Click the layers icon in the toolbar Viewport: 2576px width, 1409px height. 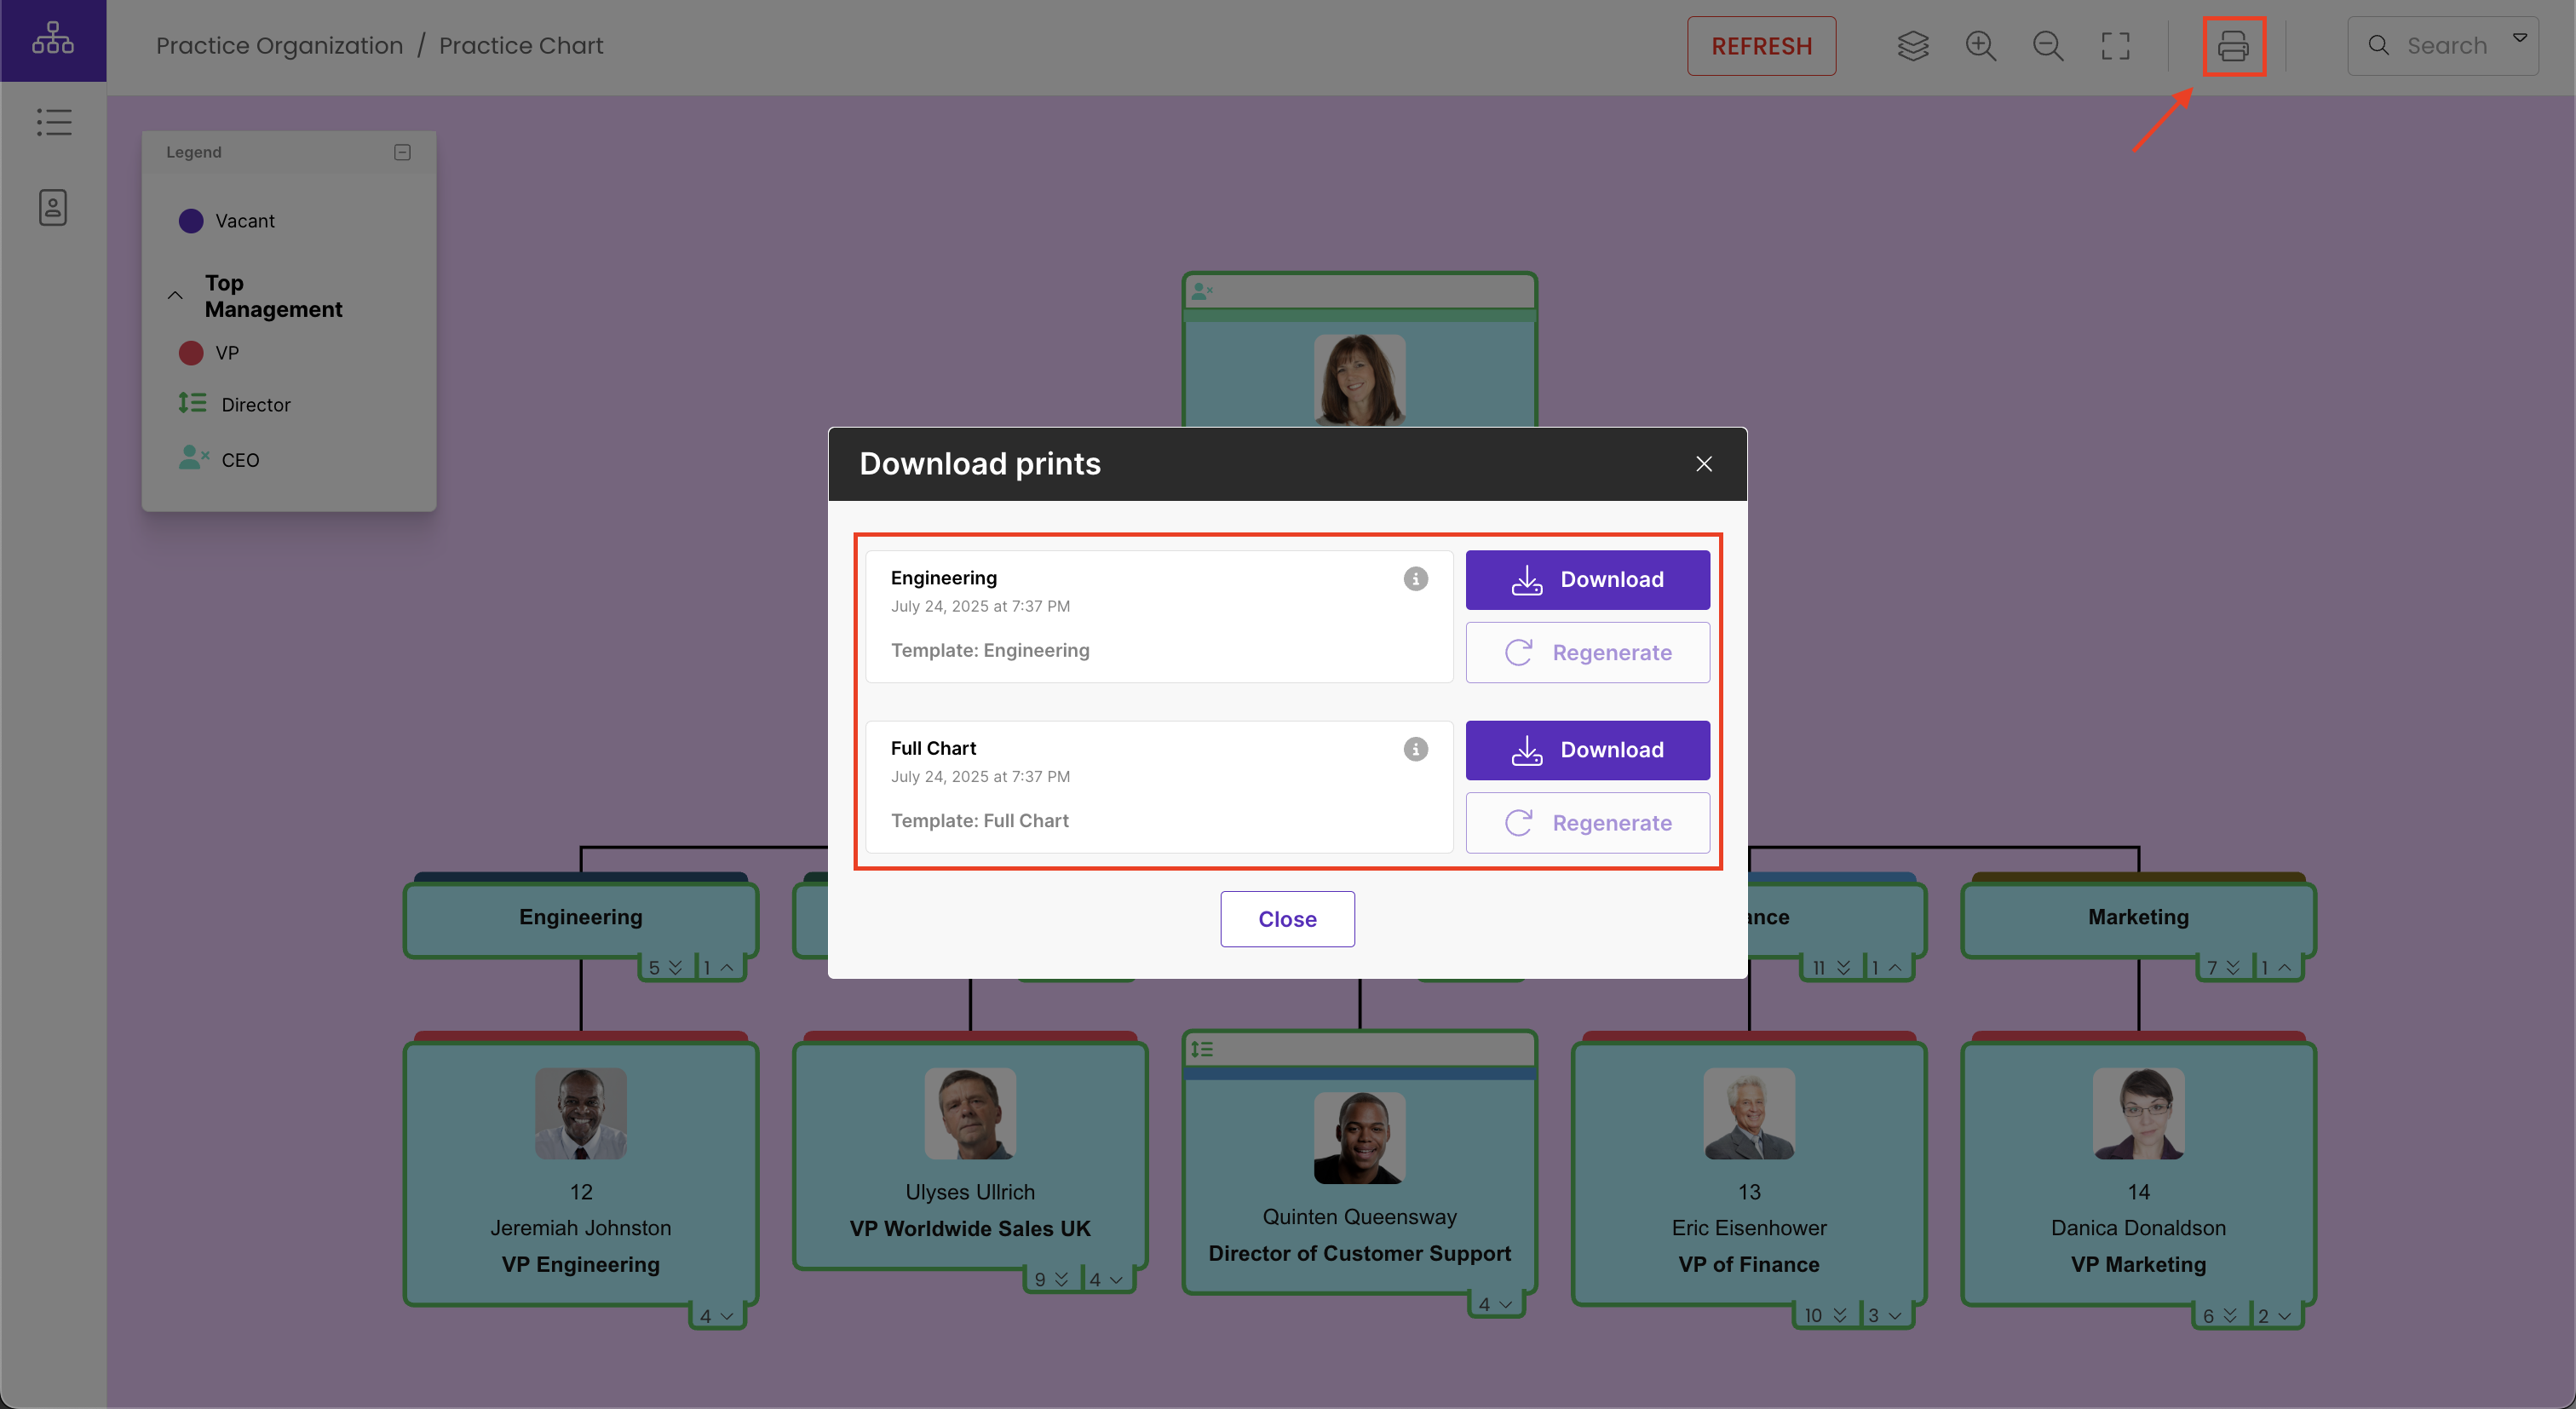tap(1912, 46)
